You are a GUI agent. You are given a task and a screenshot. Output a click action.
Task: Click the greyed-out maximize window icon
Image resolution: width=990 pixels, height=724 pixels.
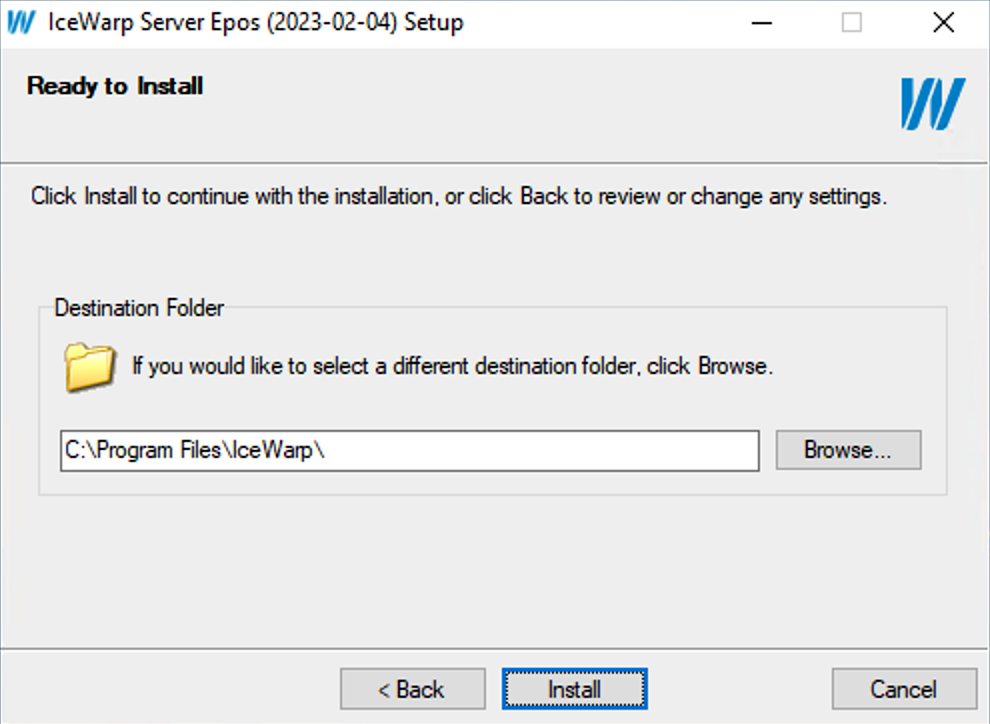(852, 23)
